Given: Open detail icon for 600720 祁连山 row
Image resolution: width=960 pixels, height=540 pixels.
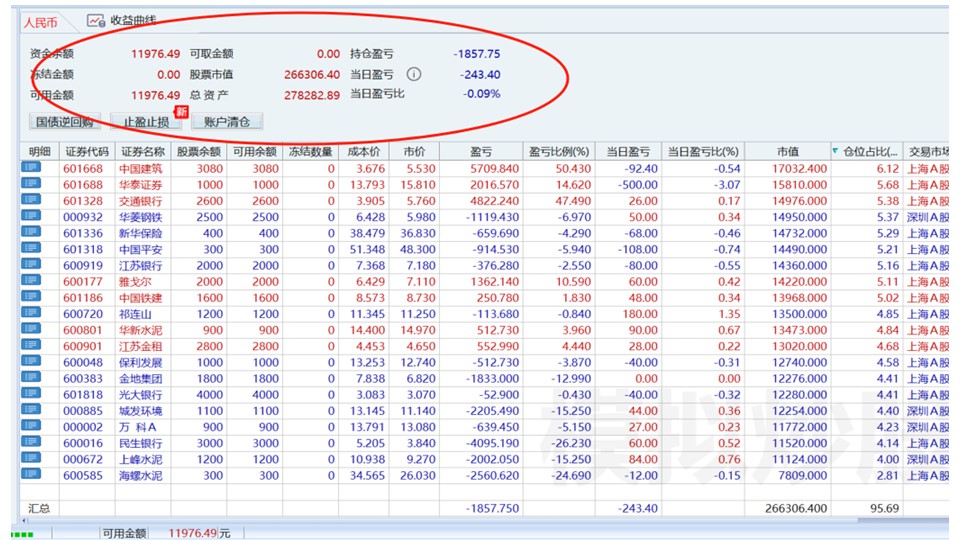Looking at the screenshot, I should (x=31, y=312).
